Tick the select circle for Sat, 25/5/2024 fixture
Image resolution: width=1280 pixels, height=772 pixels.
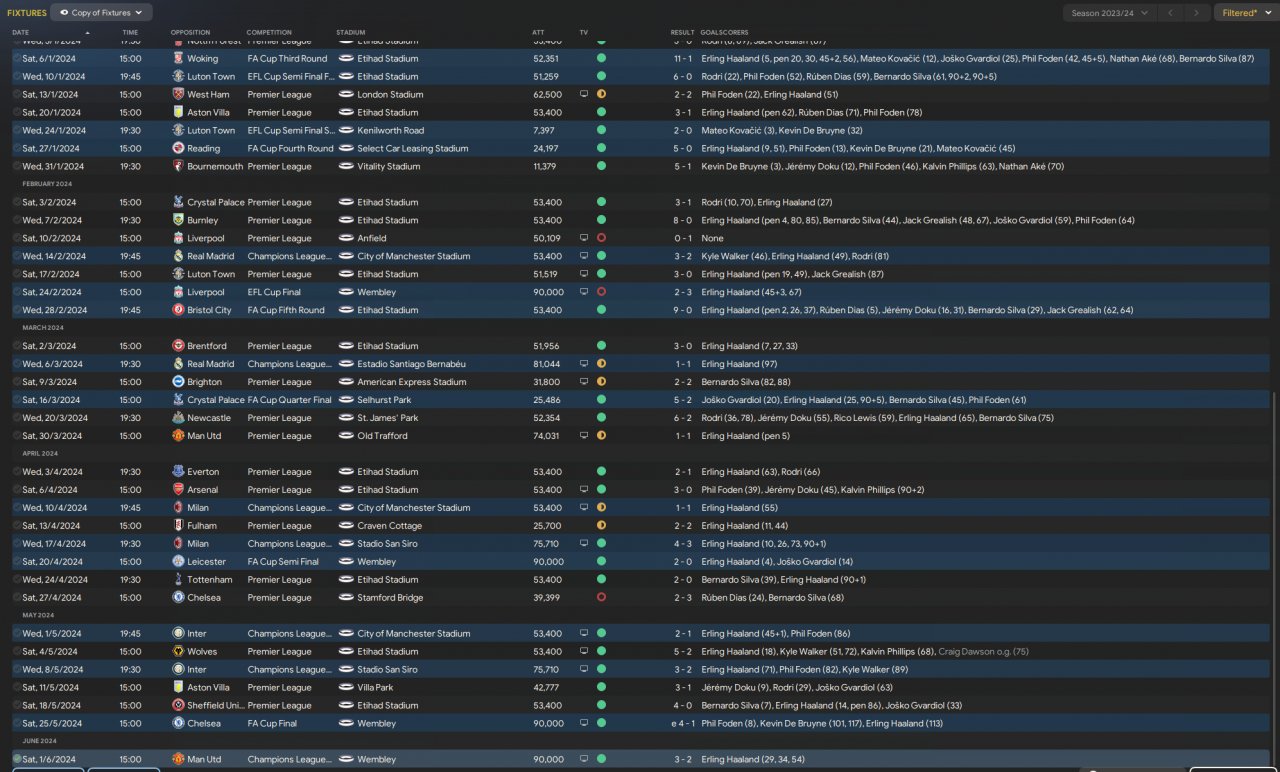click(x=17, y=725)
